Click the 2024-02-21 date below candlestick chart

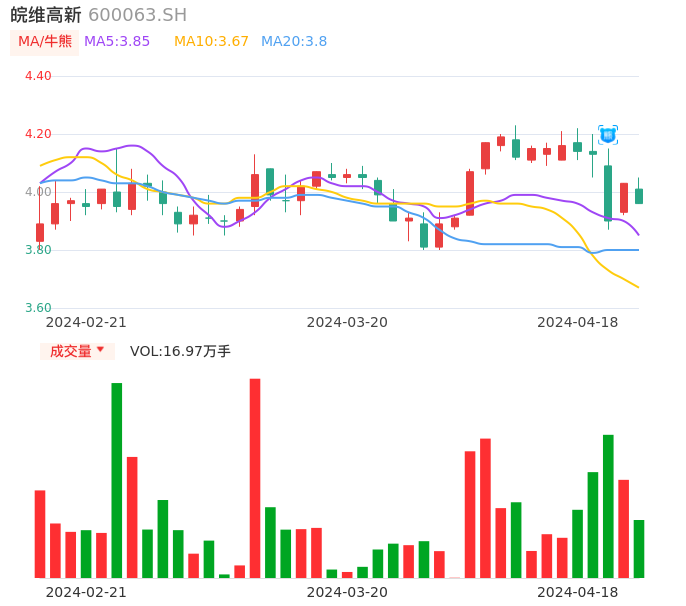86,322
